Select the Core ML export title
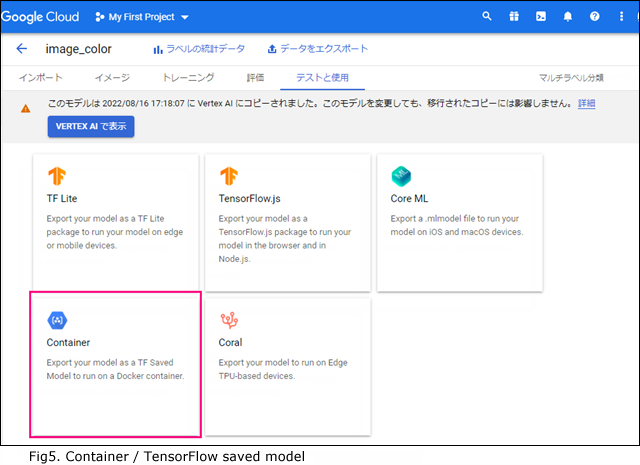Image resolution: width=640 pixels, height=465 pixels. pyautogui.click(x=409, y=198)
